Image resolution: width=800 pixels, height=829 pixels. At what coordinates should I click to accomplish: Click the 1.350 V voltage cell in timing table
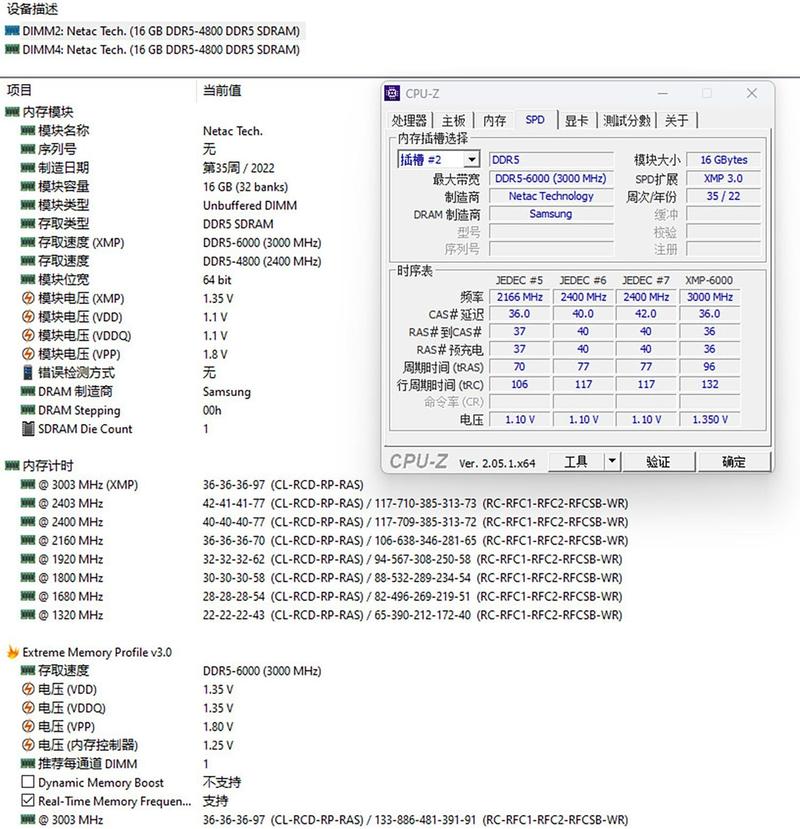pos(710,419)
